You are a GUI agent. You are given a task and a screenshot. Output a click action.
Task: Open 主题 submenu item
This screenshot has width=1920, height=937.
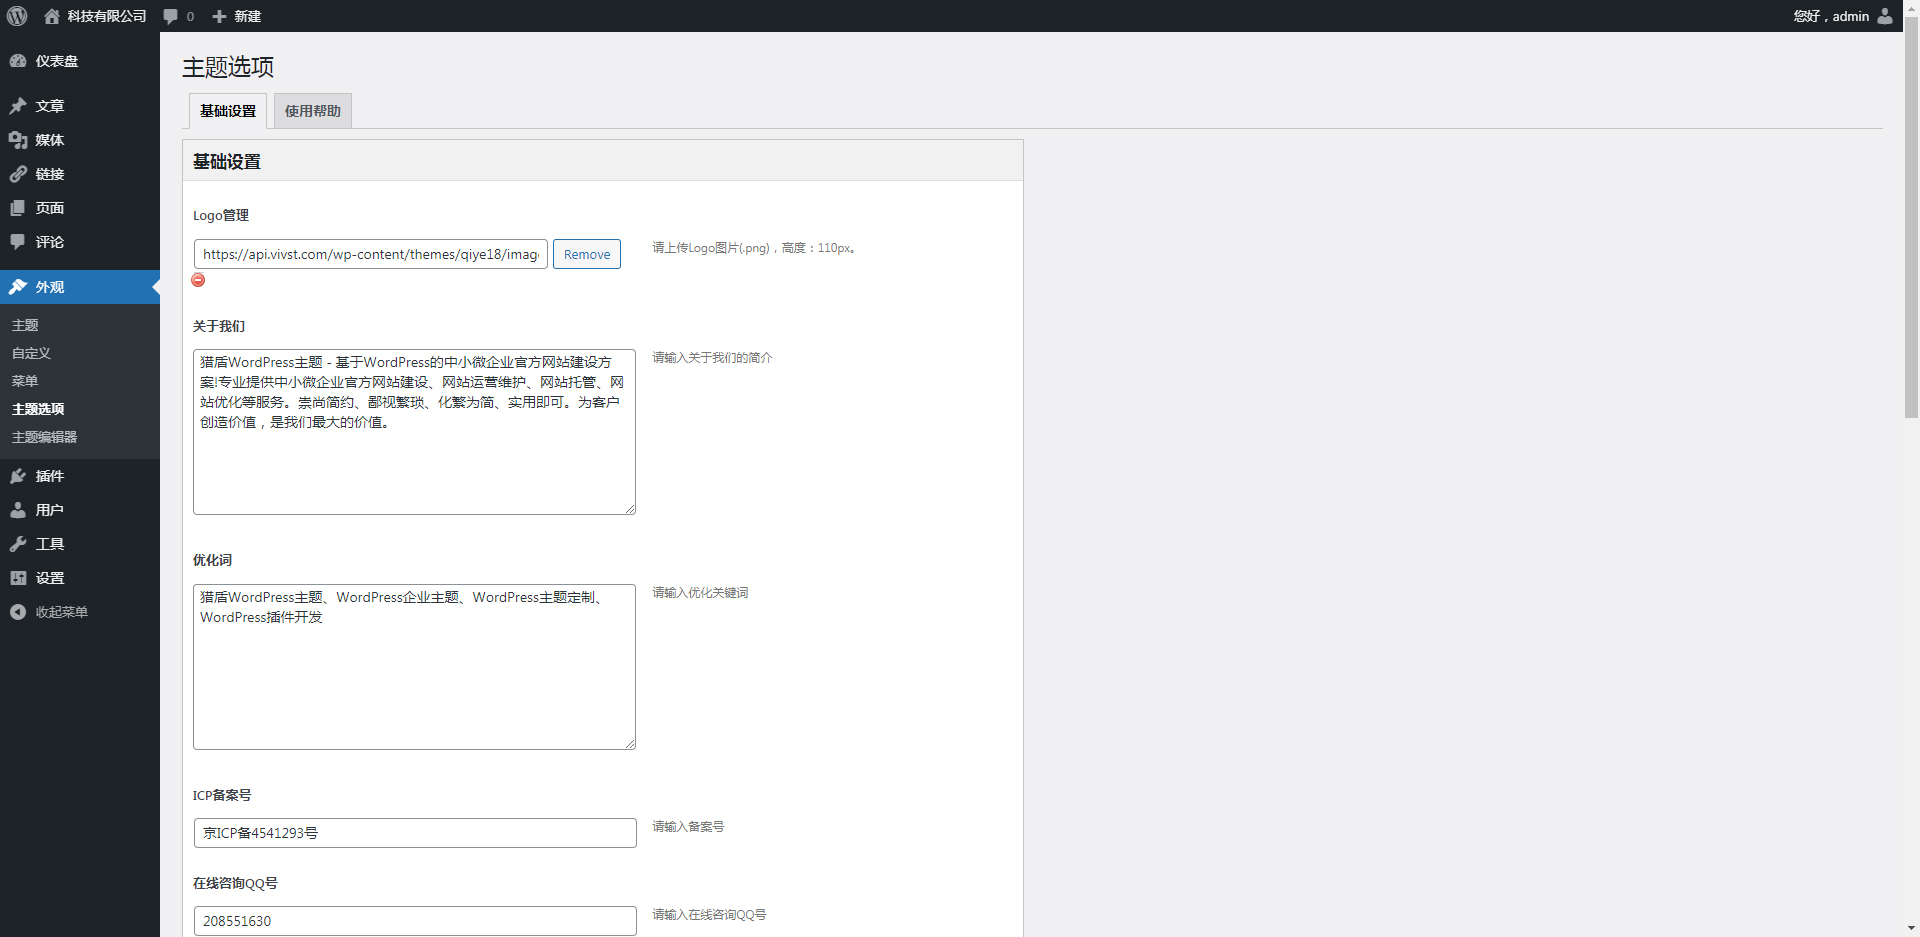(25, 325)
